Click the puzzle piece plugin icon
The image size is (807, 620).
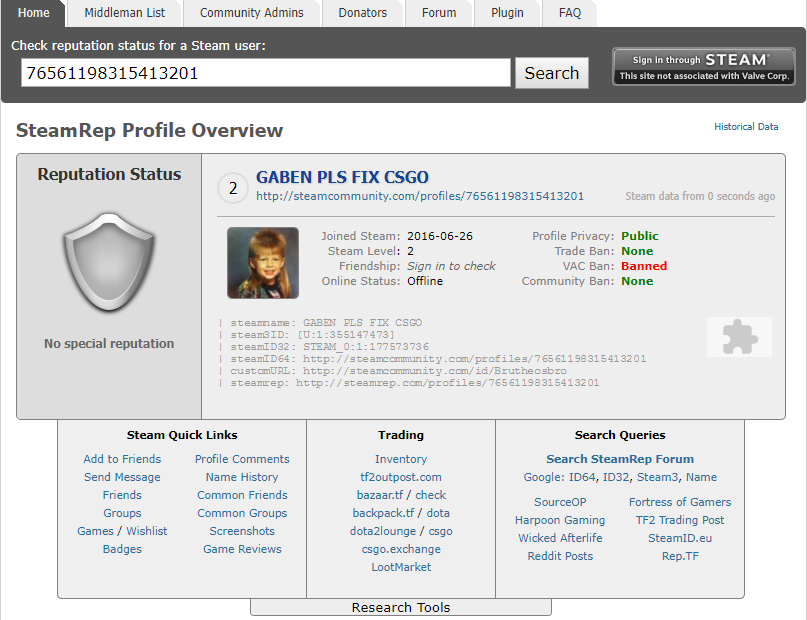(740, 337)
